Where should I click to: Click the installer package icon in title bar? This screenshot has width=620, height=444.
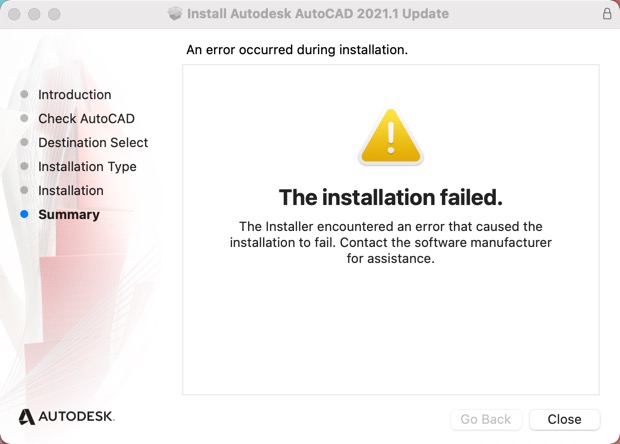click(176, 14)
